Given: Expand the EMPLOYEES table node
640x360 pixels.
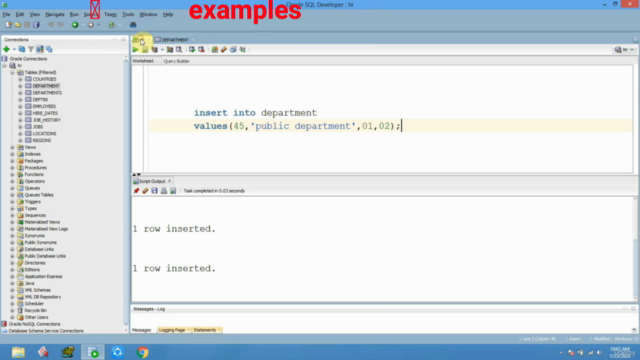Looking at the screenshot, I should click(20, 107).
